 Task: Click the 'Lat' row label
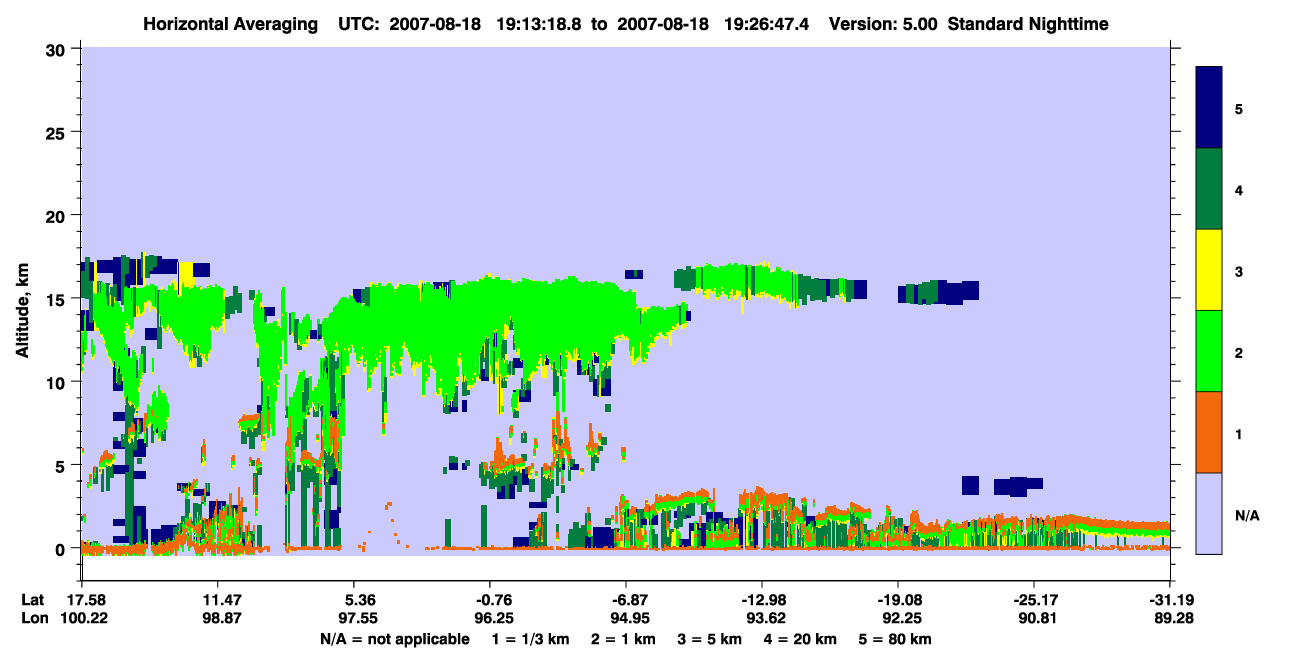click(32, 600)
